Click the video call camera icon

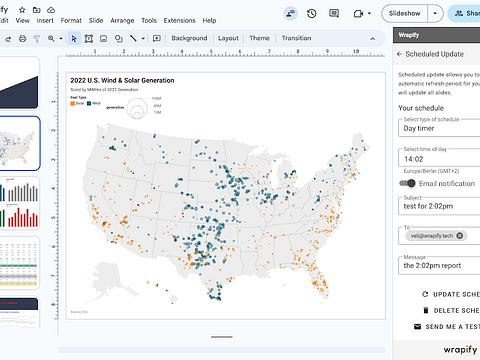[358, 14]
